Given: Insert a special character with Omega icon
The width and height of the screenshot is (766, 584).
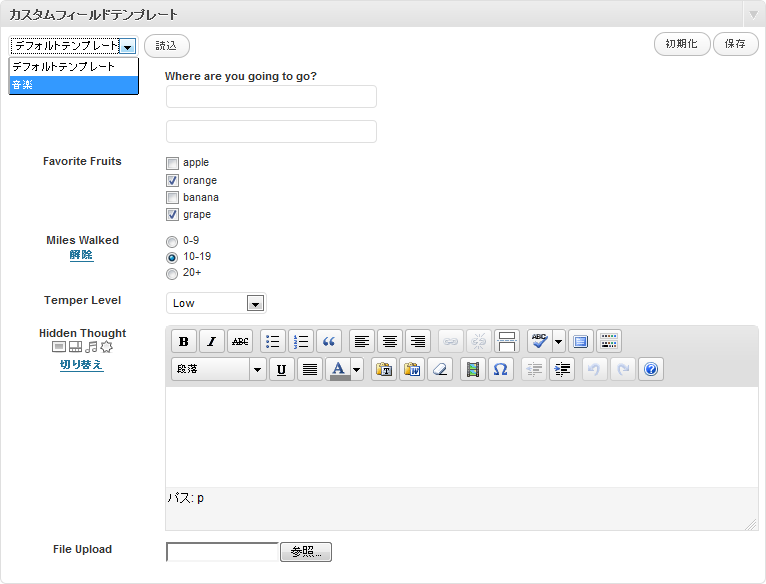Looking at the screenshot, I should click(x=501, y=369).
